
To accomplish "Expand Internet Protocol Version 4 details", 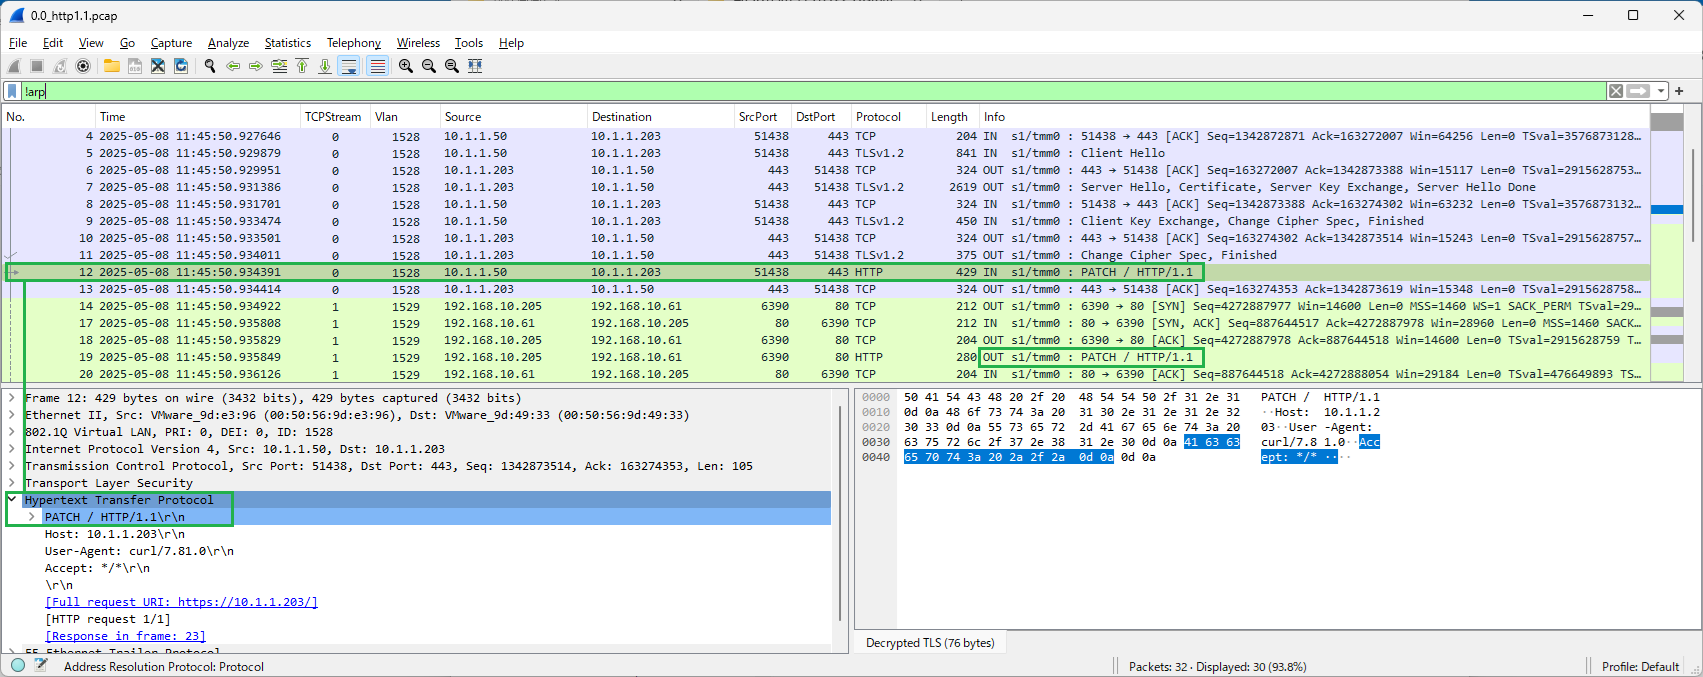I will (12, 449).
